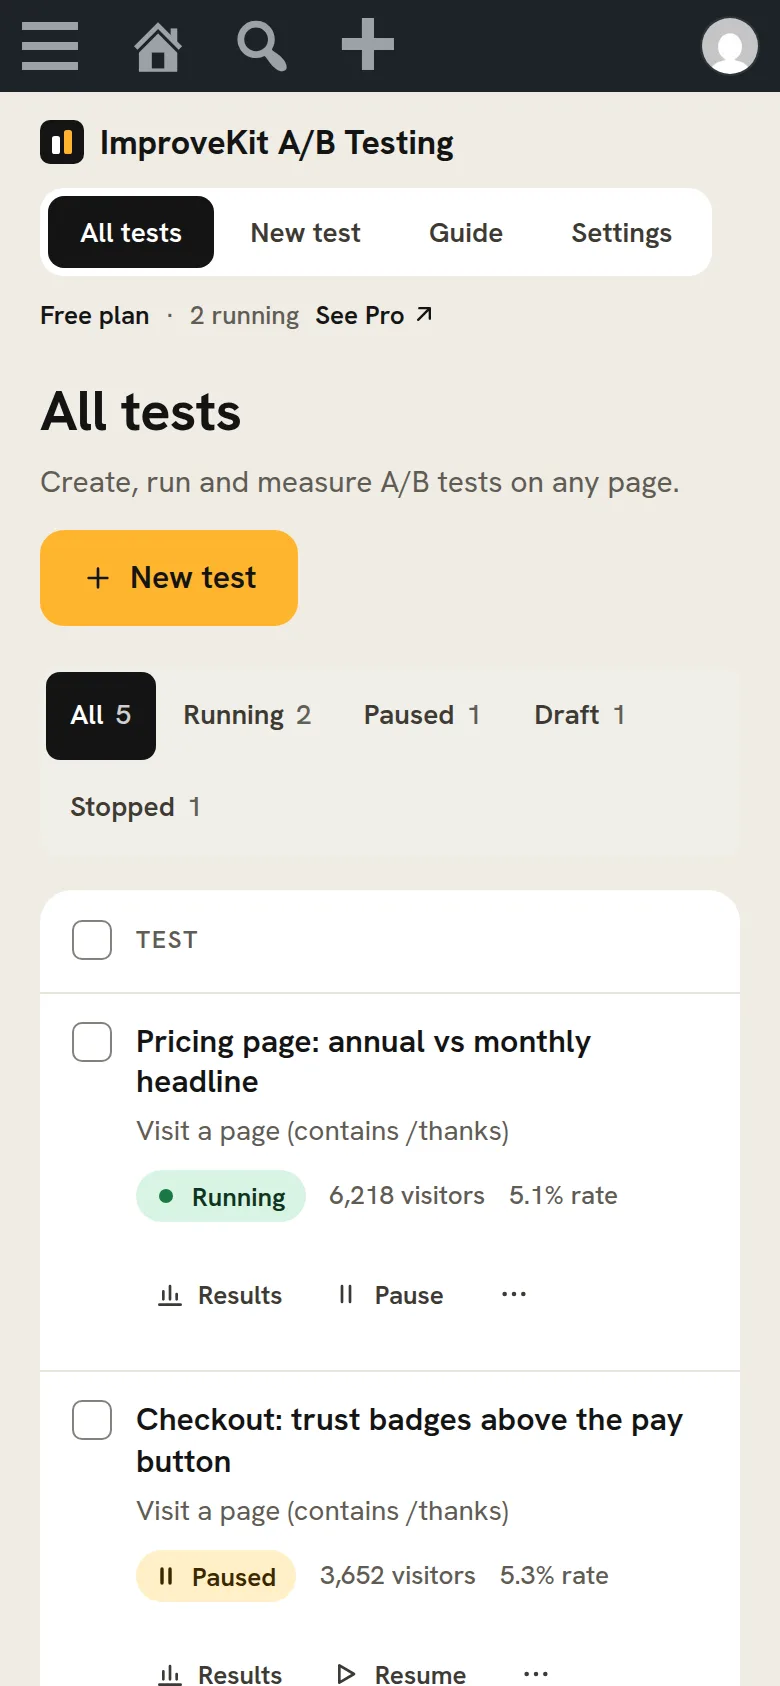Filter by Running 2 tests
This screenshot has width=780, height=1686.
tap(247, 716)
